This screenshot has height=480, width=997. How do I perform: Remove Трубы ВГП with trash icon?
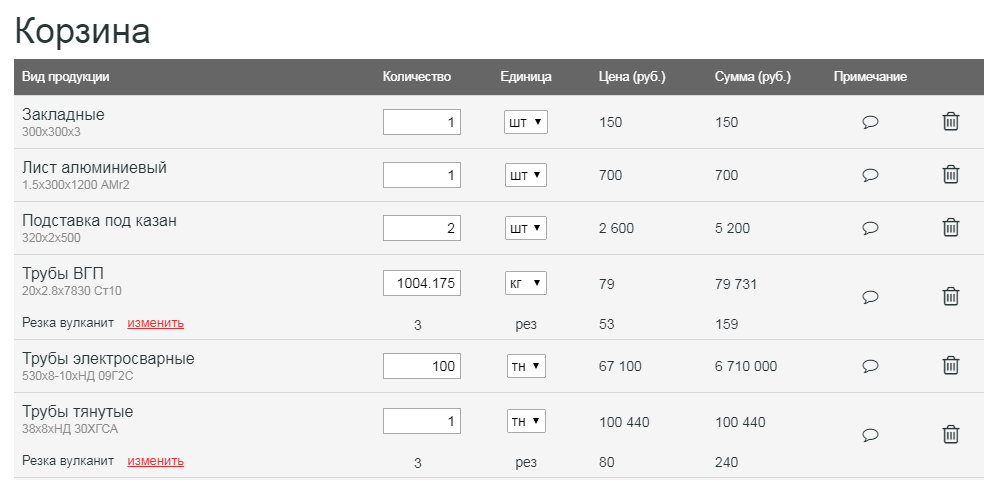click(951, 296)
